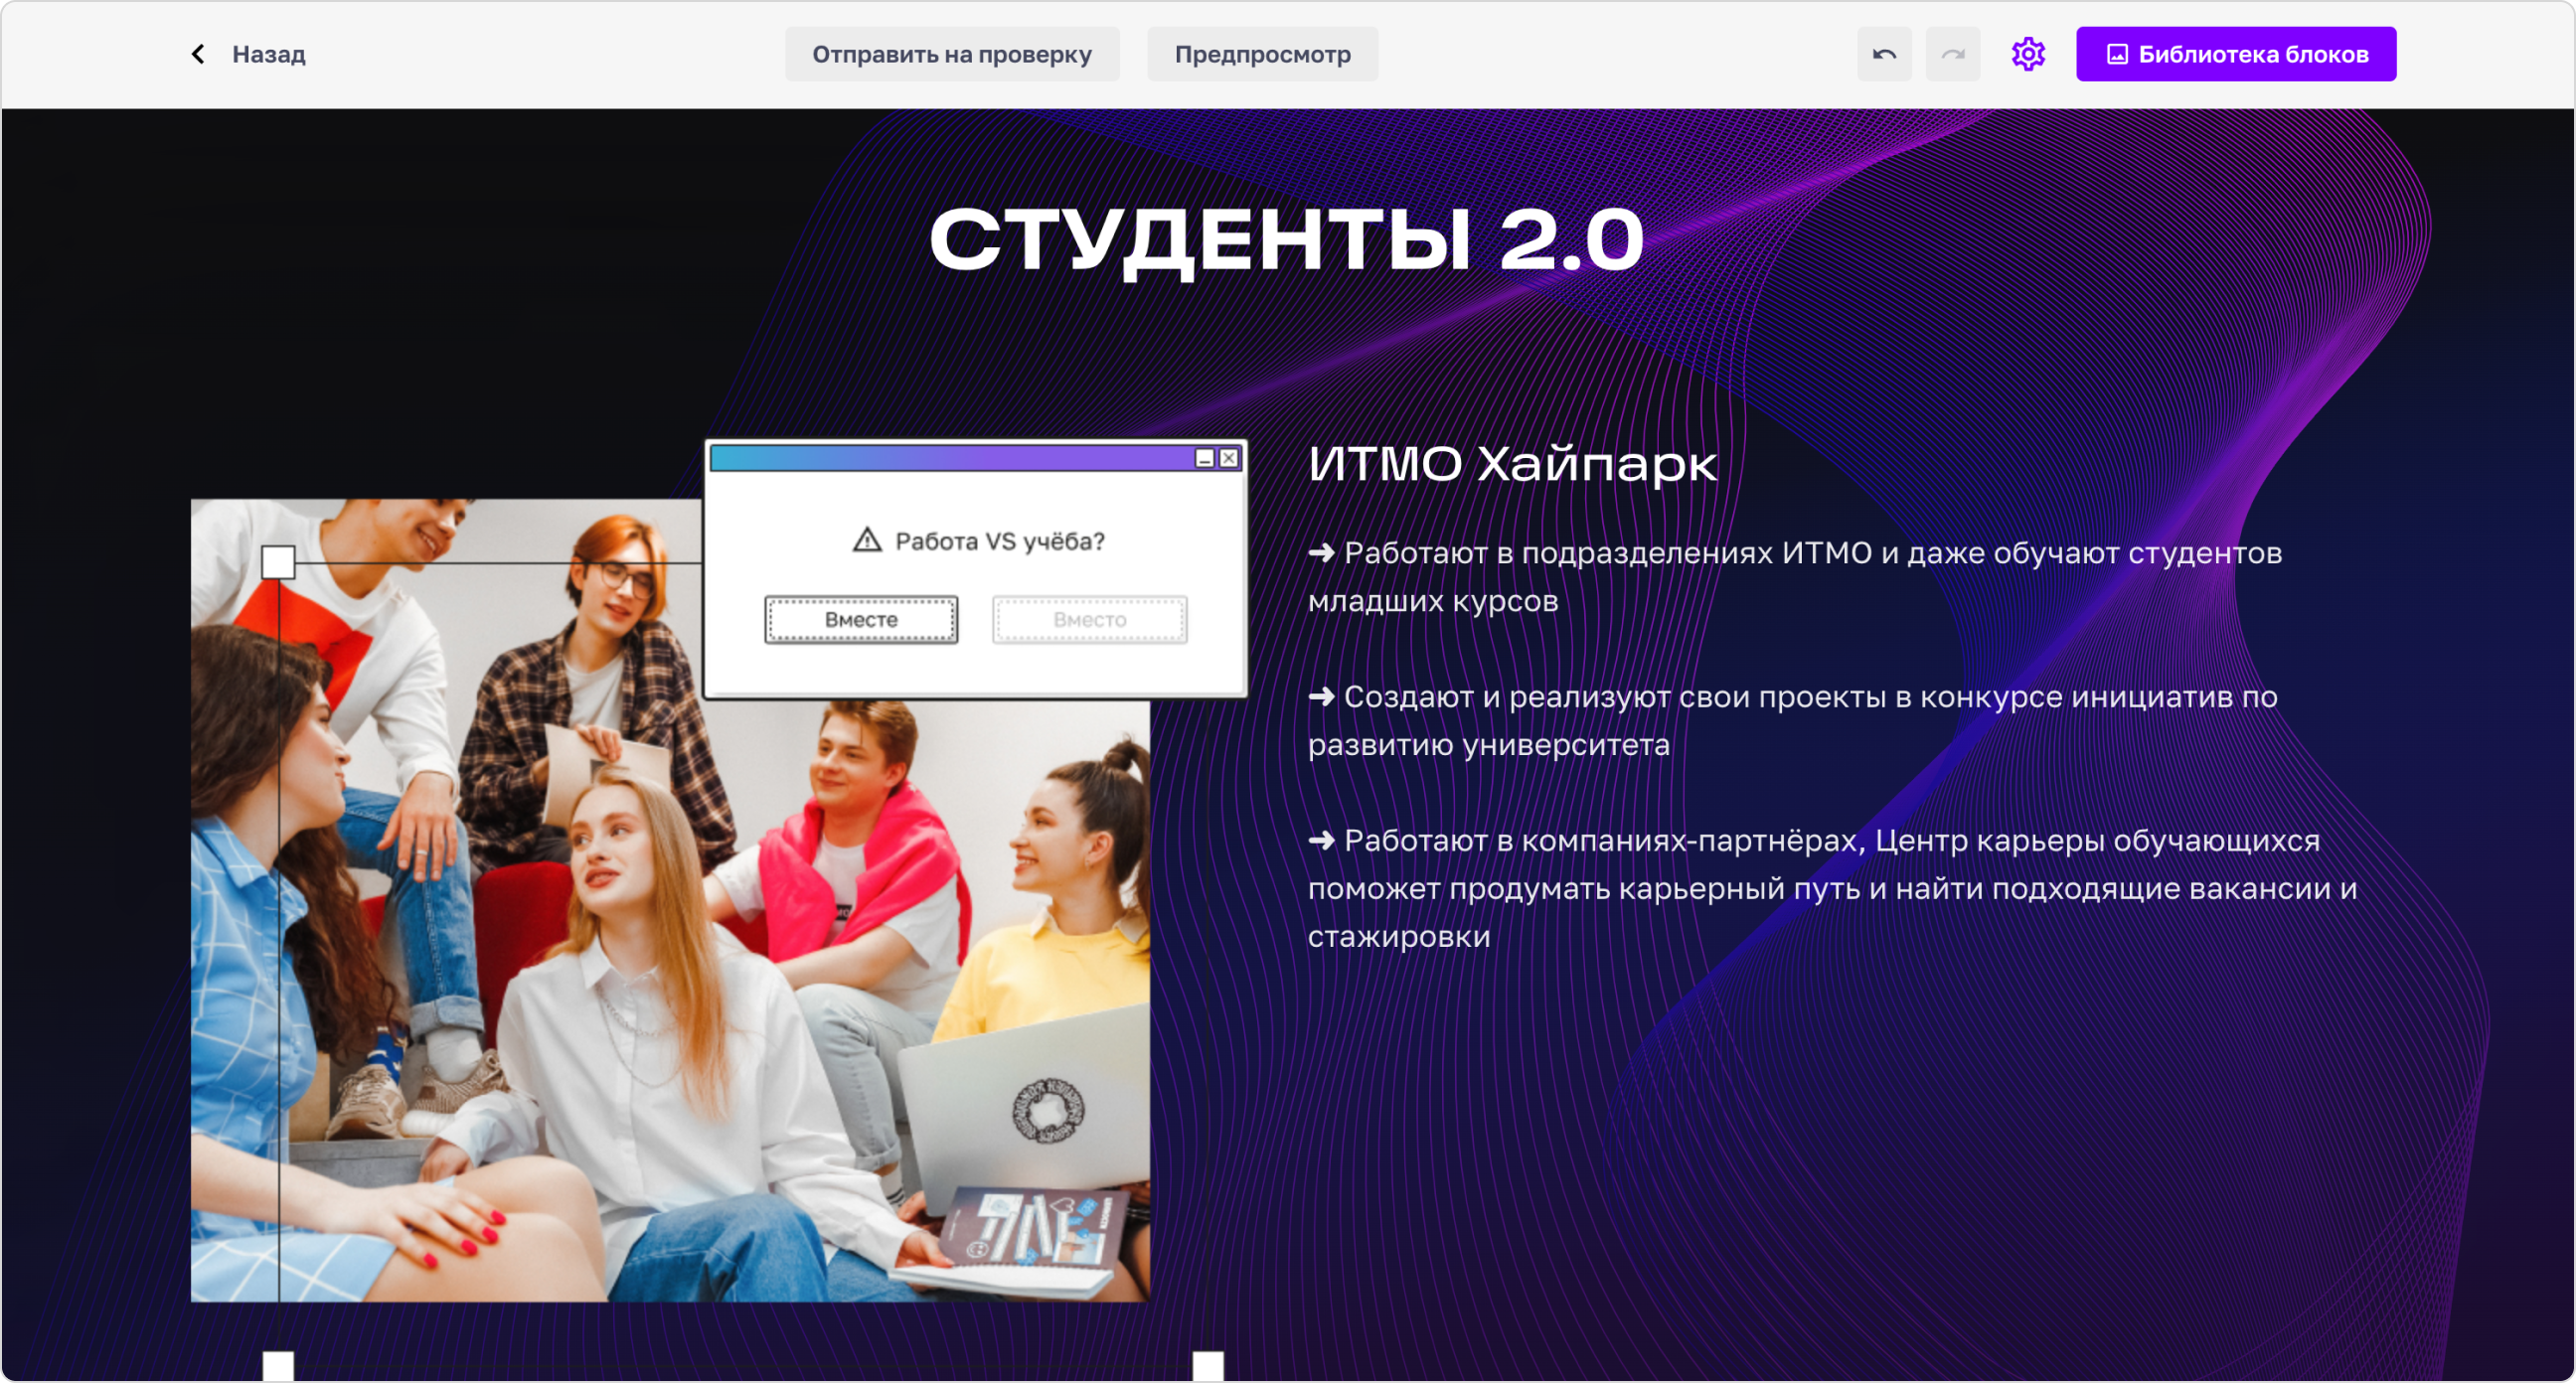This screenshot has height=1383, width=2576.
Task: Close the Работа VS учёба dialog
Action: (1229, 458)
